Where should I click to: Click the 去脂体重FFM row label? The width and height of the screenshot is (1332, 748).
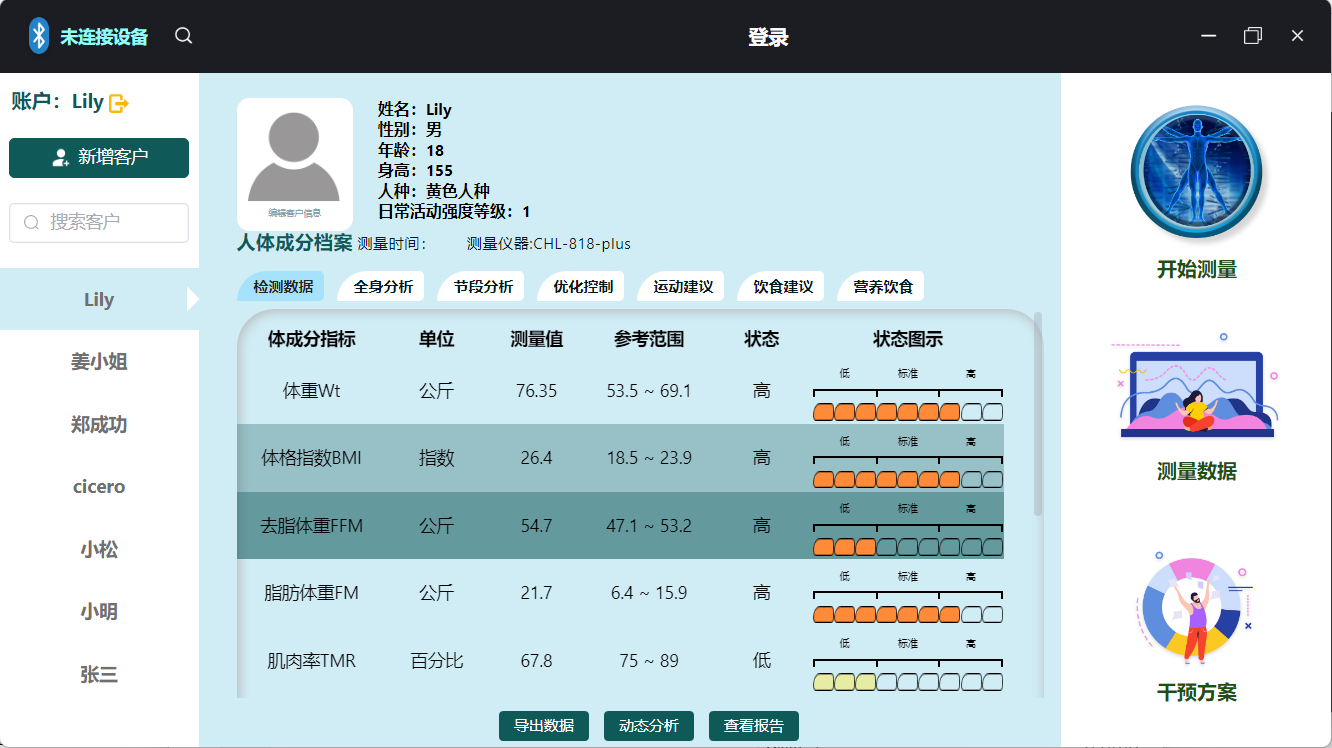point(312,525)
